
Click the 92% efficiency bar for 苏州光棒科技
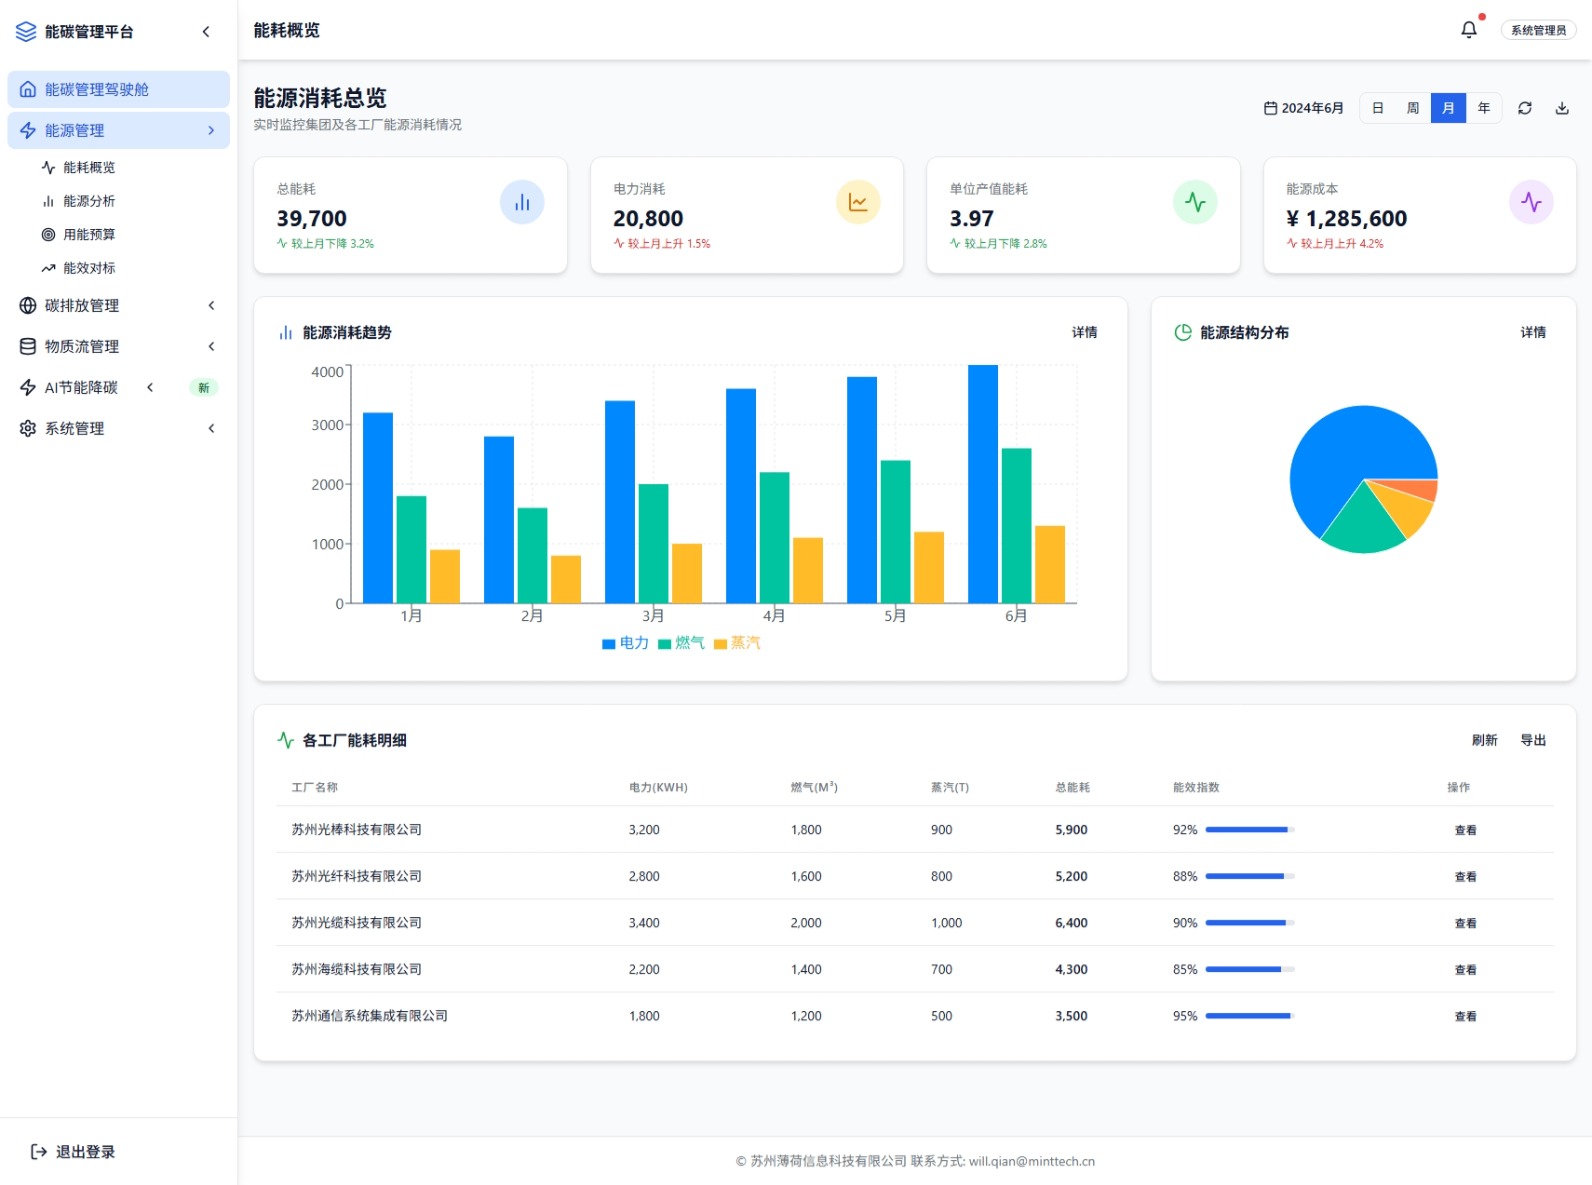pyautogui.click(x=1249, y=830)
